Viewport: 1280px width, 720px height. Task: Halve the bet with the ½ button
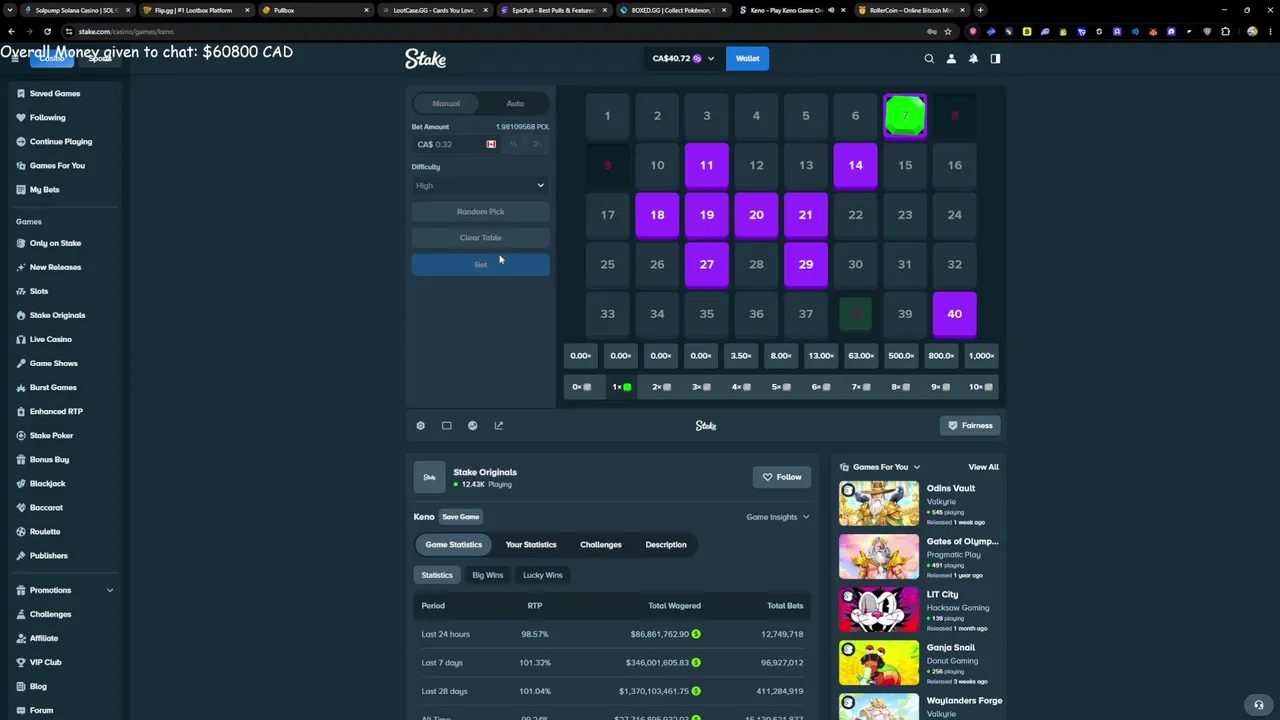(x=513, y=145)
